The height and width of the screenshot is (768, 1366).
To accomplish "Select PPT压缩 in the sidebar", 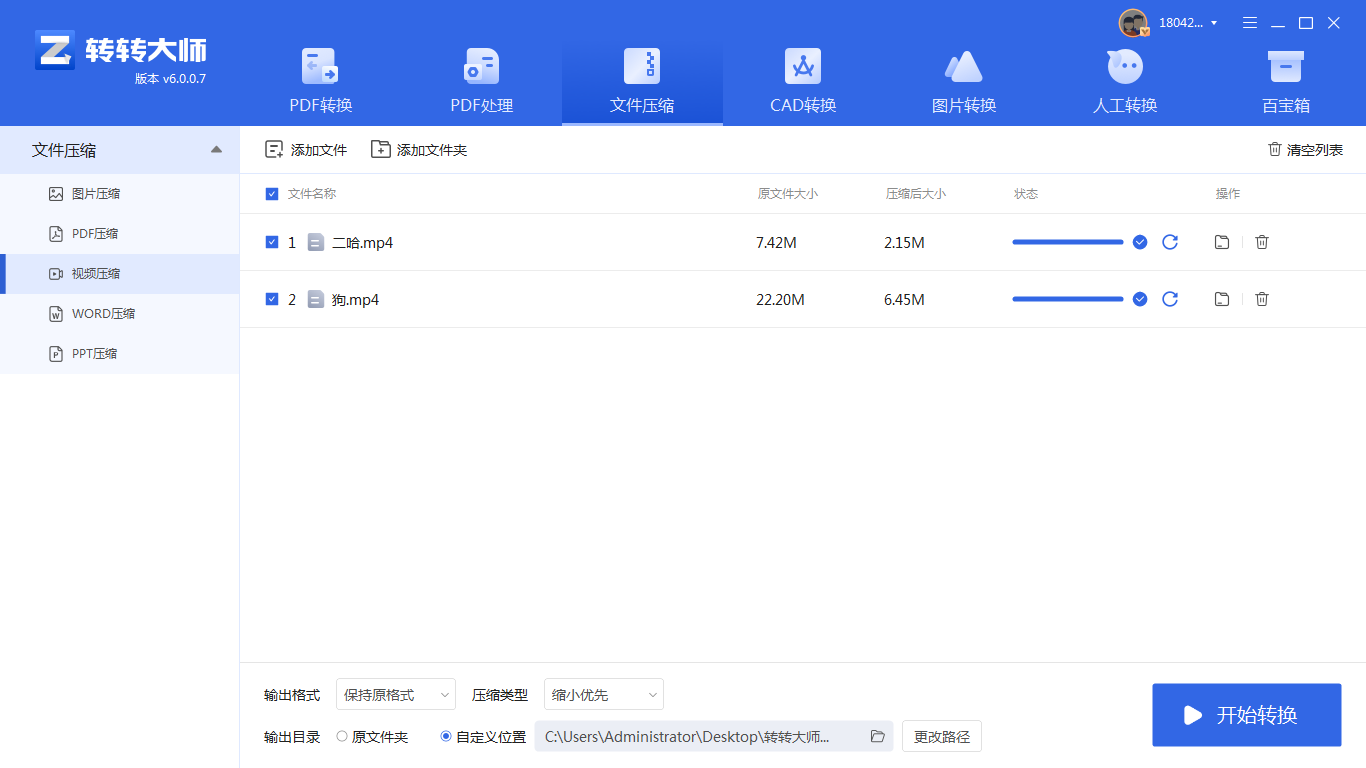I will coord(120,354).
